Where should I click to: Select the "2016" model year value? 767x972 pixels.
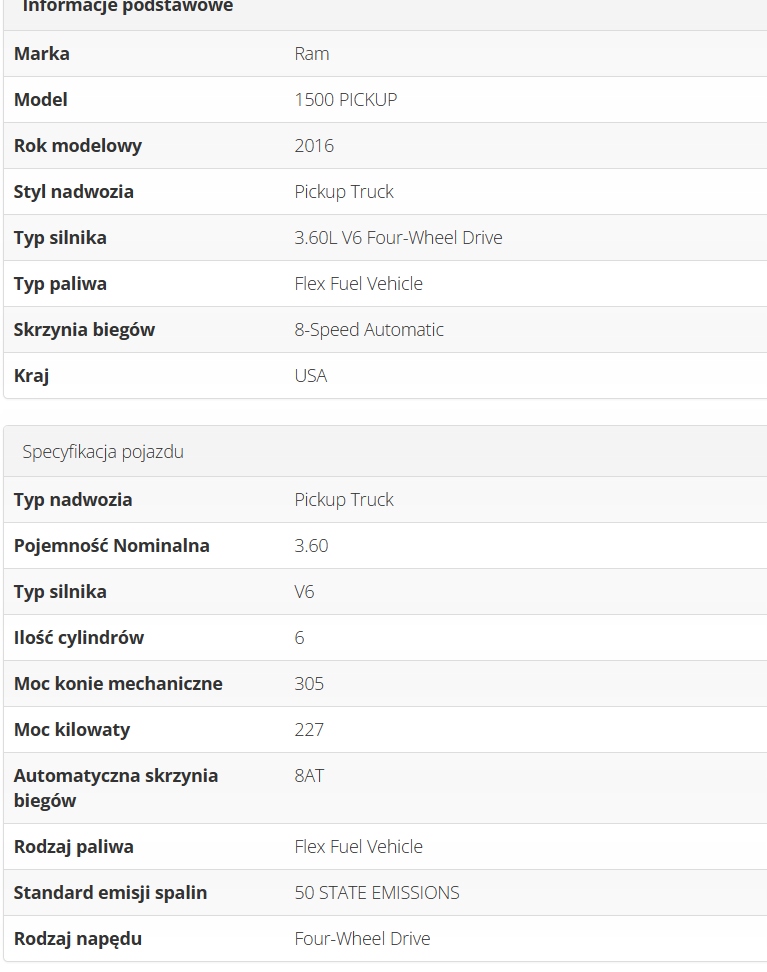314,146
